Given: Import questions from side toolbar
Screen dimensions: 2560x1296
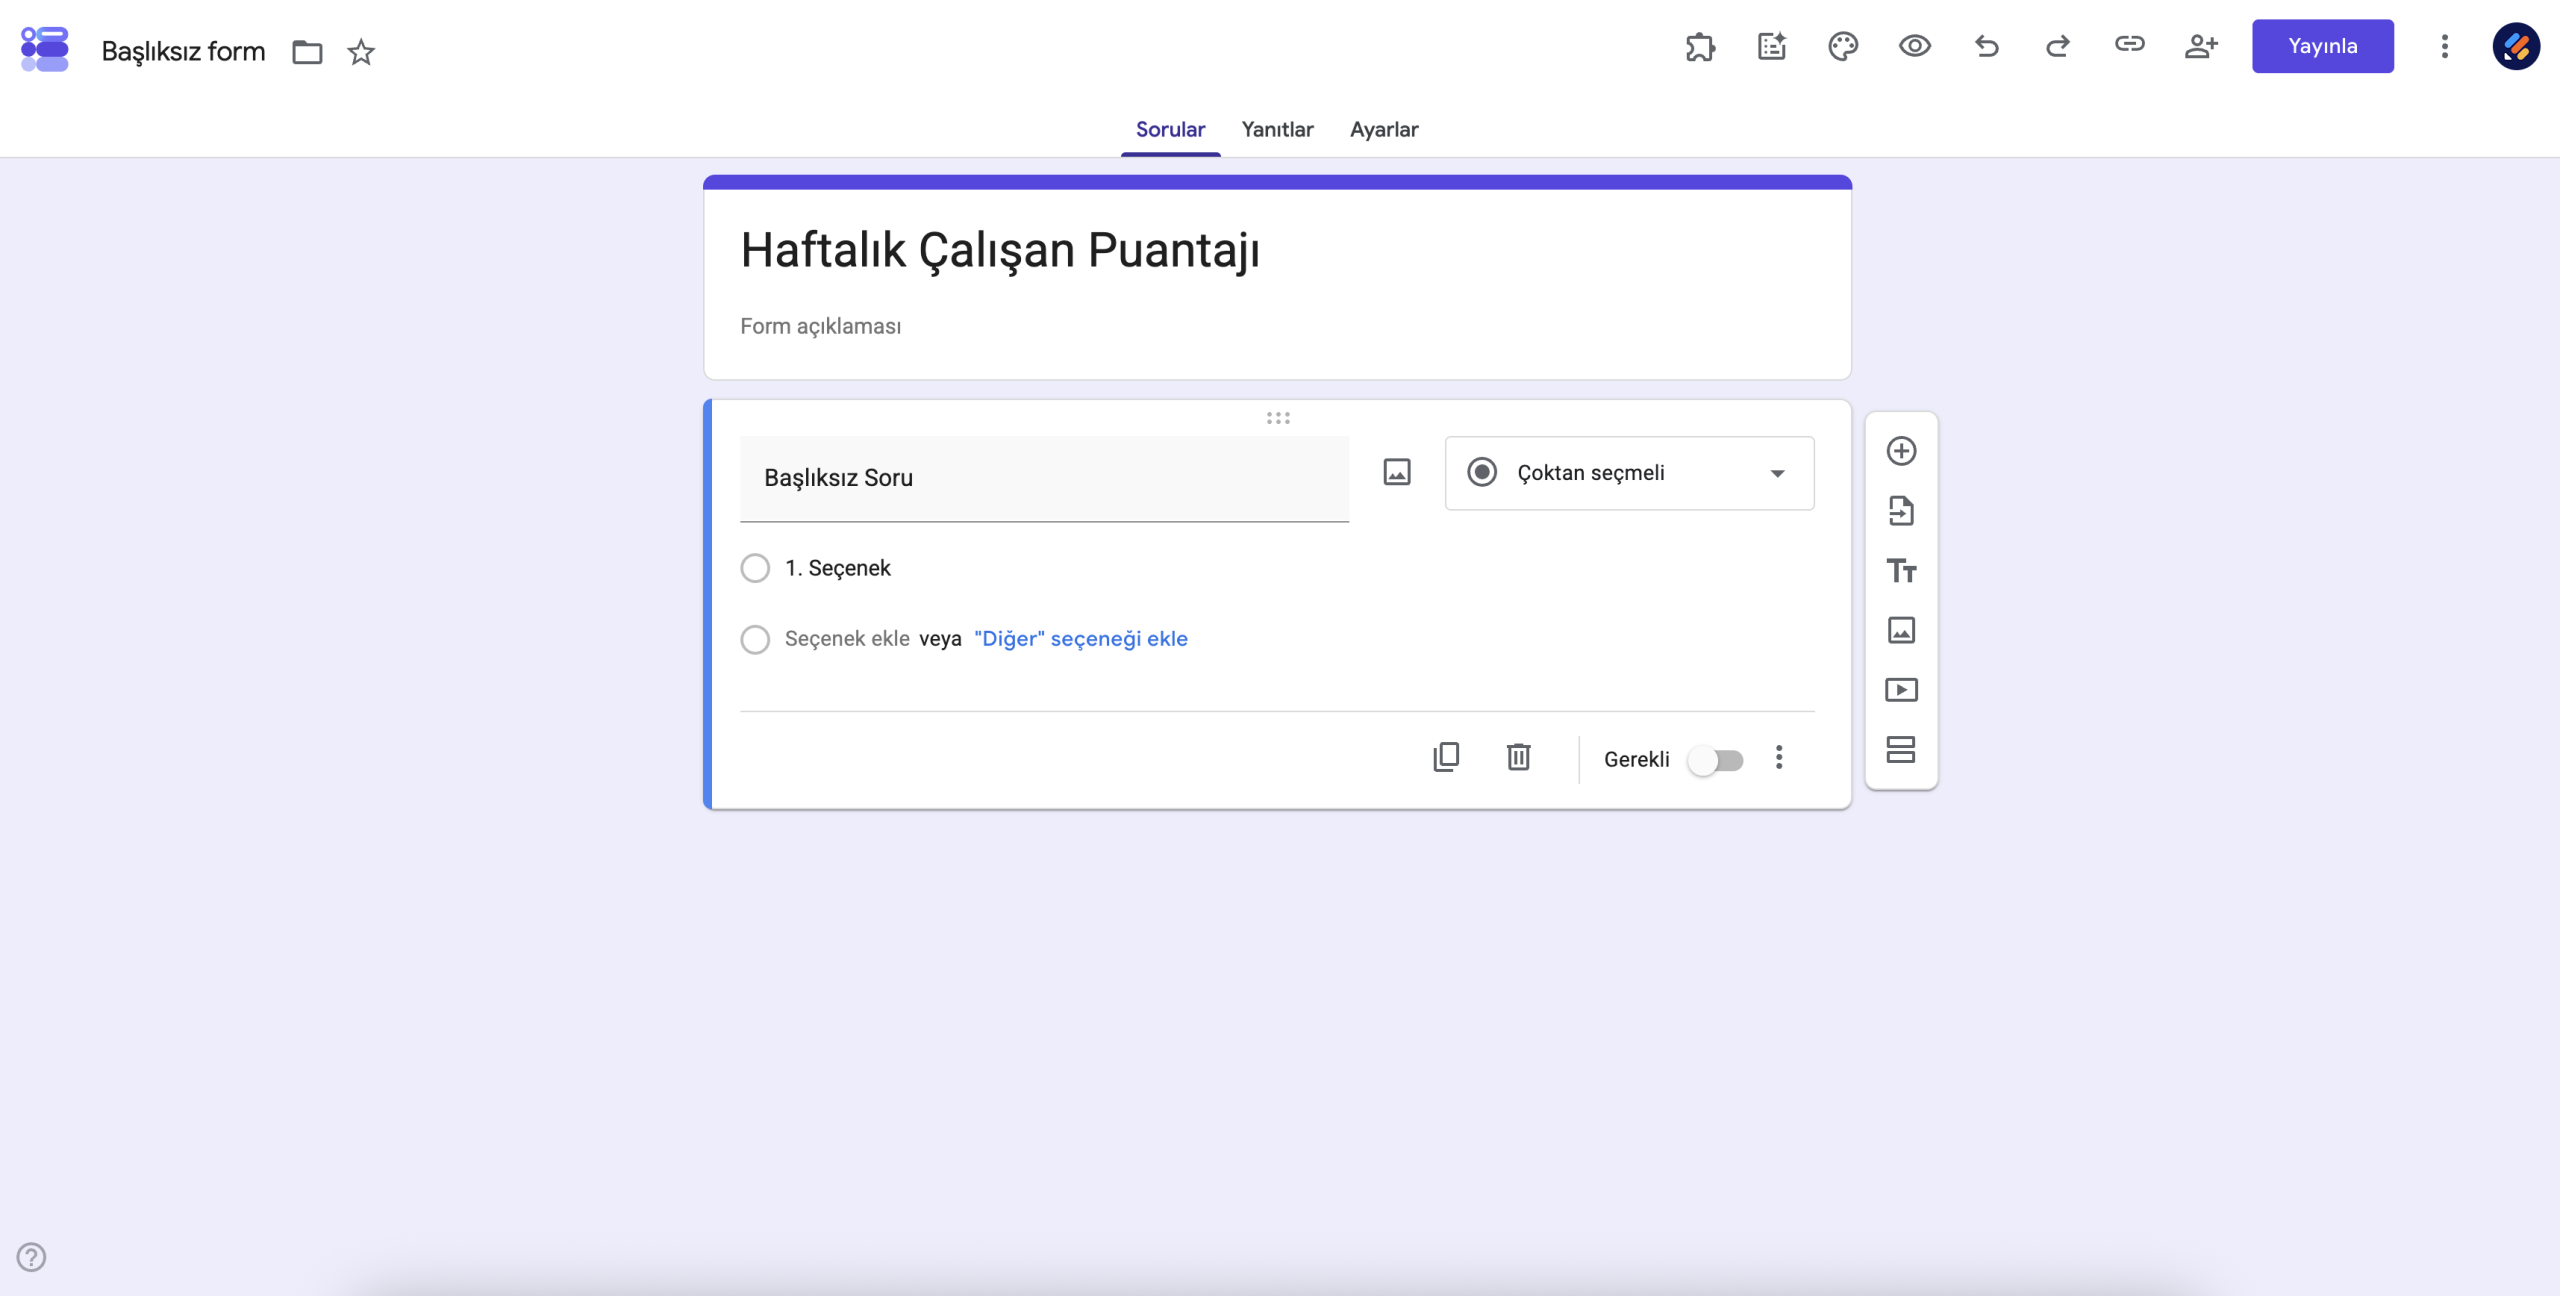Looking at the screenshot, I should point(1901,511).
